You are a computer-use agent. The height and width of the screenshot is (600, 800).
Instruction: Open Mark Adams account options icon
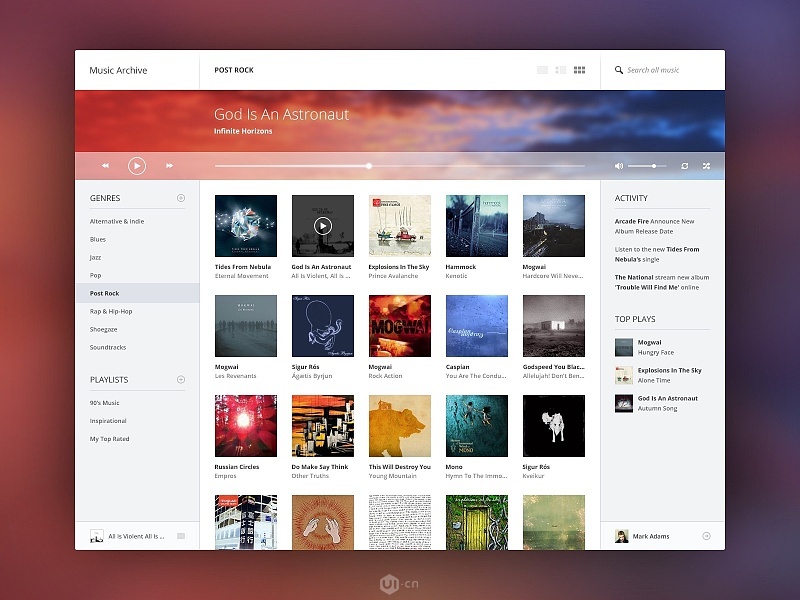click(706, 536)
